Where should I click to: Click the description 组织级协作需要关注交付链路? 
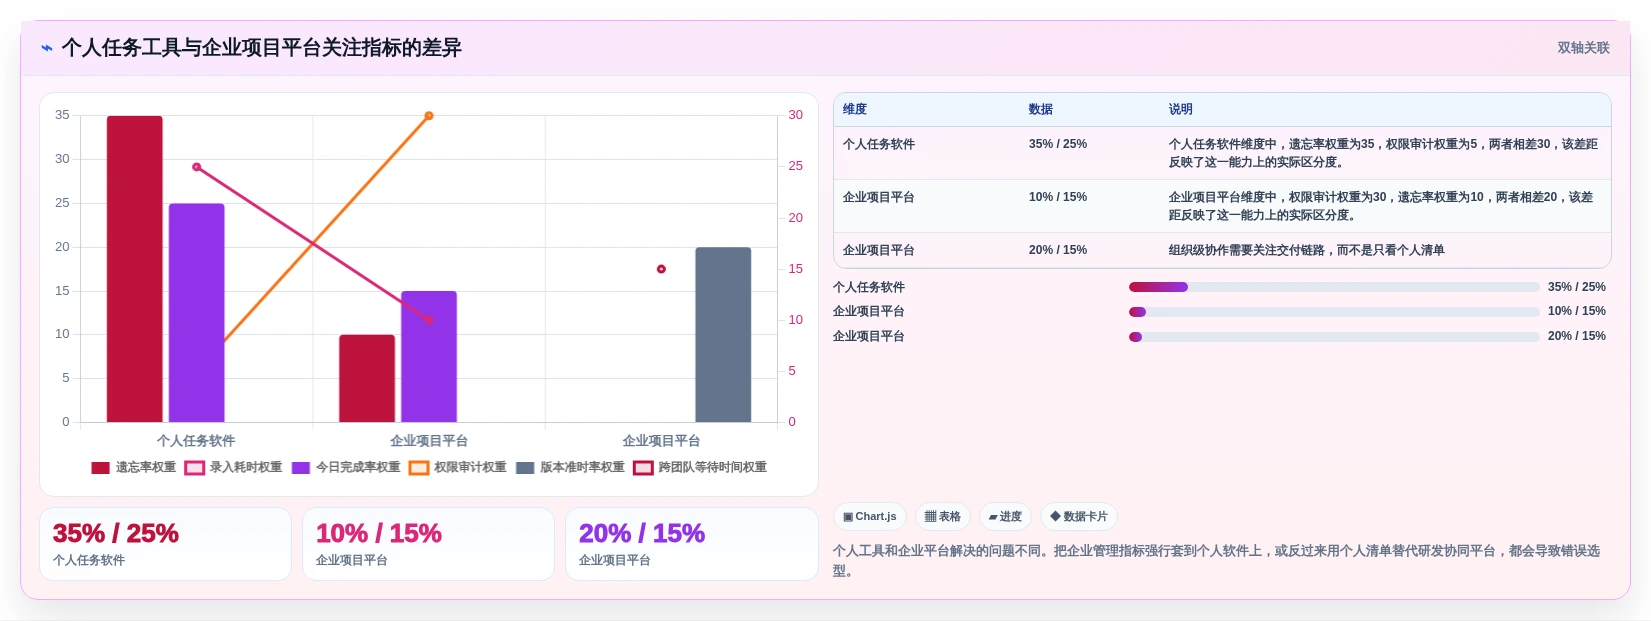coord(1306,250)
